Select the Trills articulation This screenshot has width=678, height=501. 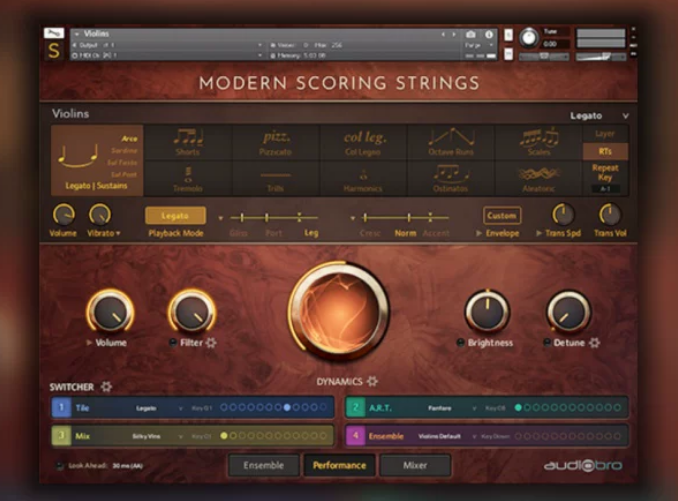(x=275, y=179)
